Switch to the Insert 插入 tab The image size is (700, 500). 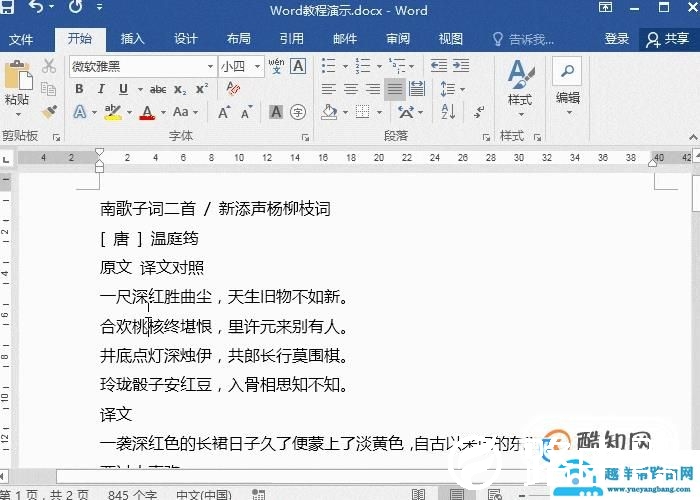tap(133, 39)
